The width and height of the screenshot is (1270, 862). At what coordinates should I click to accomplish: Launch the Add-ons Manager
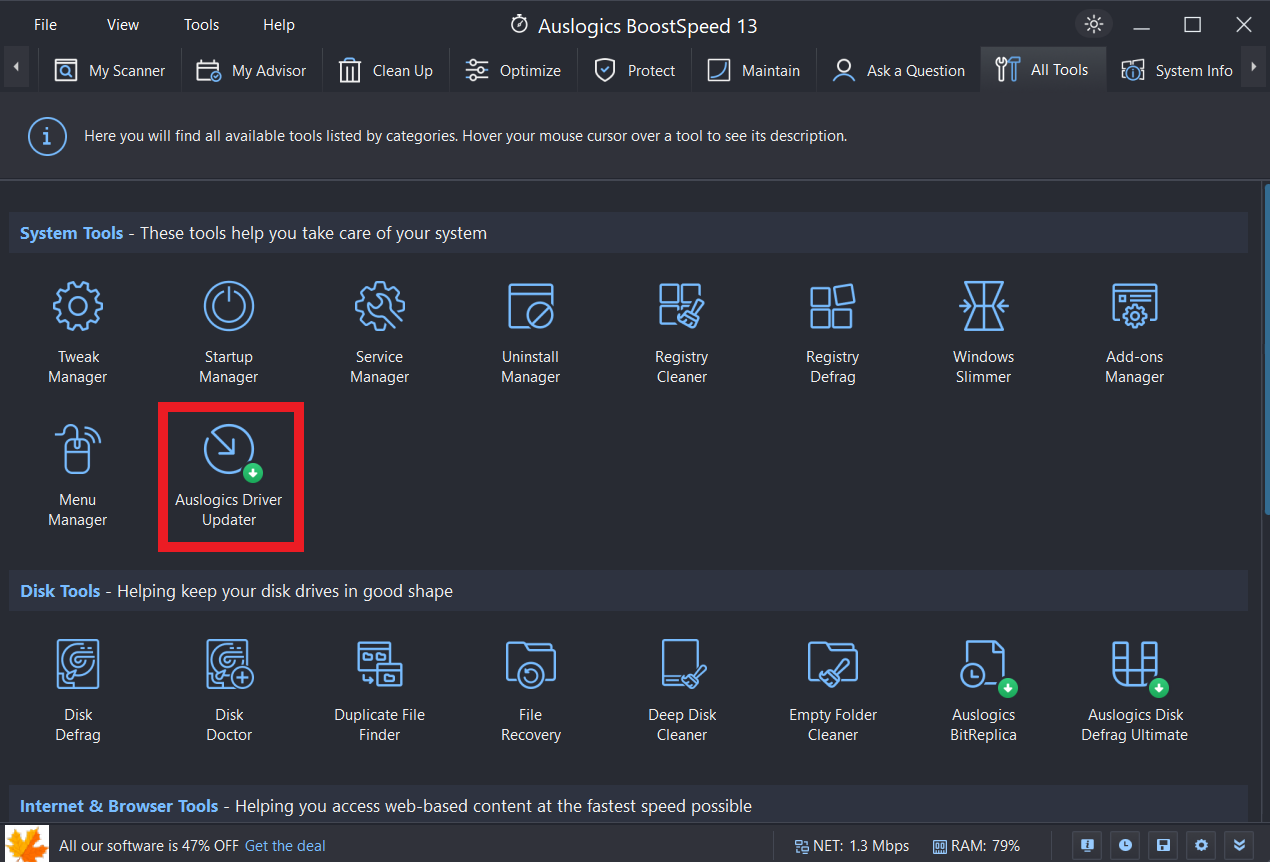(x=1135, y=333)
